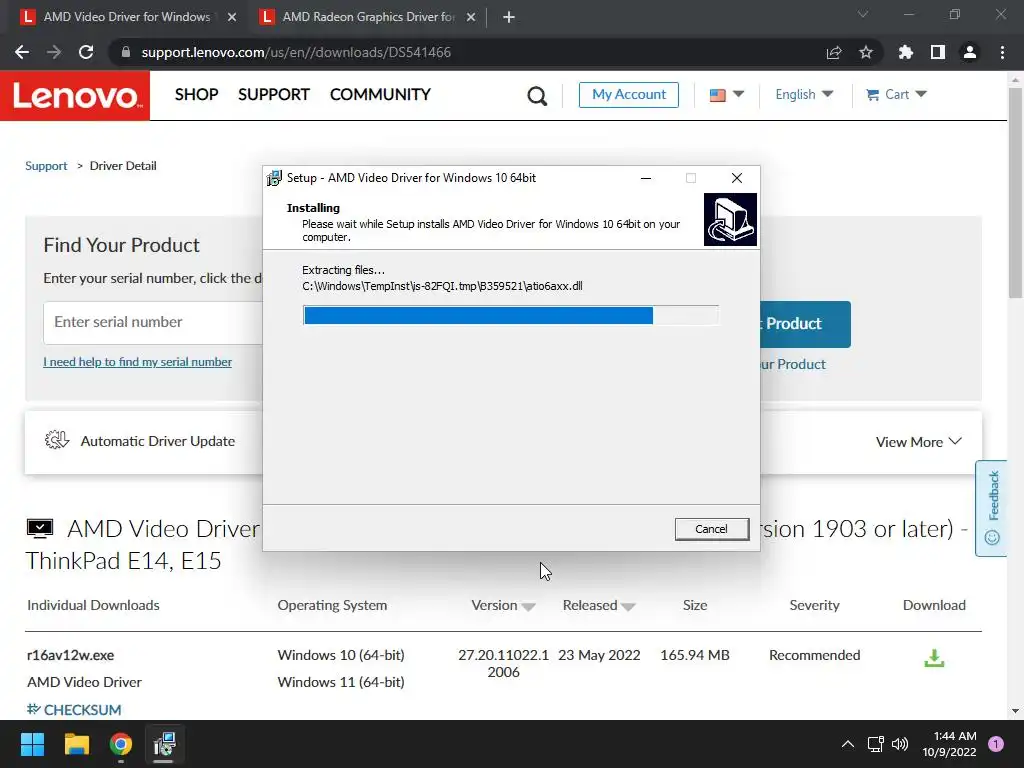Close the AMD Radeon Graphics Driver tab
1024x768 pixels.
tap(471, 18)
